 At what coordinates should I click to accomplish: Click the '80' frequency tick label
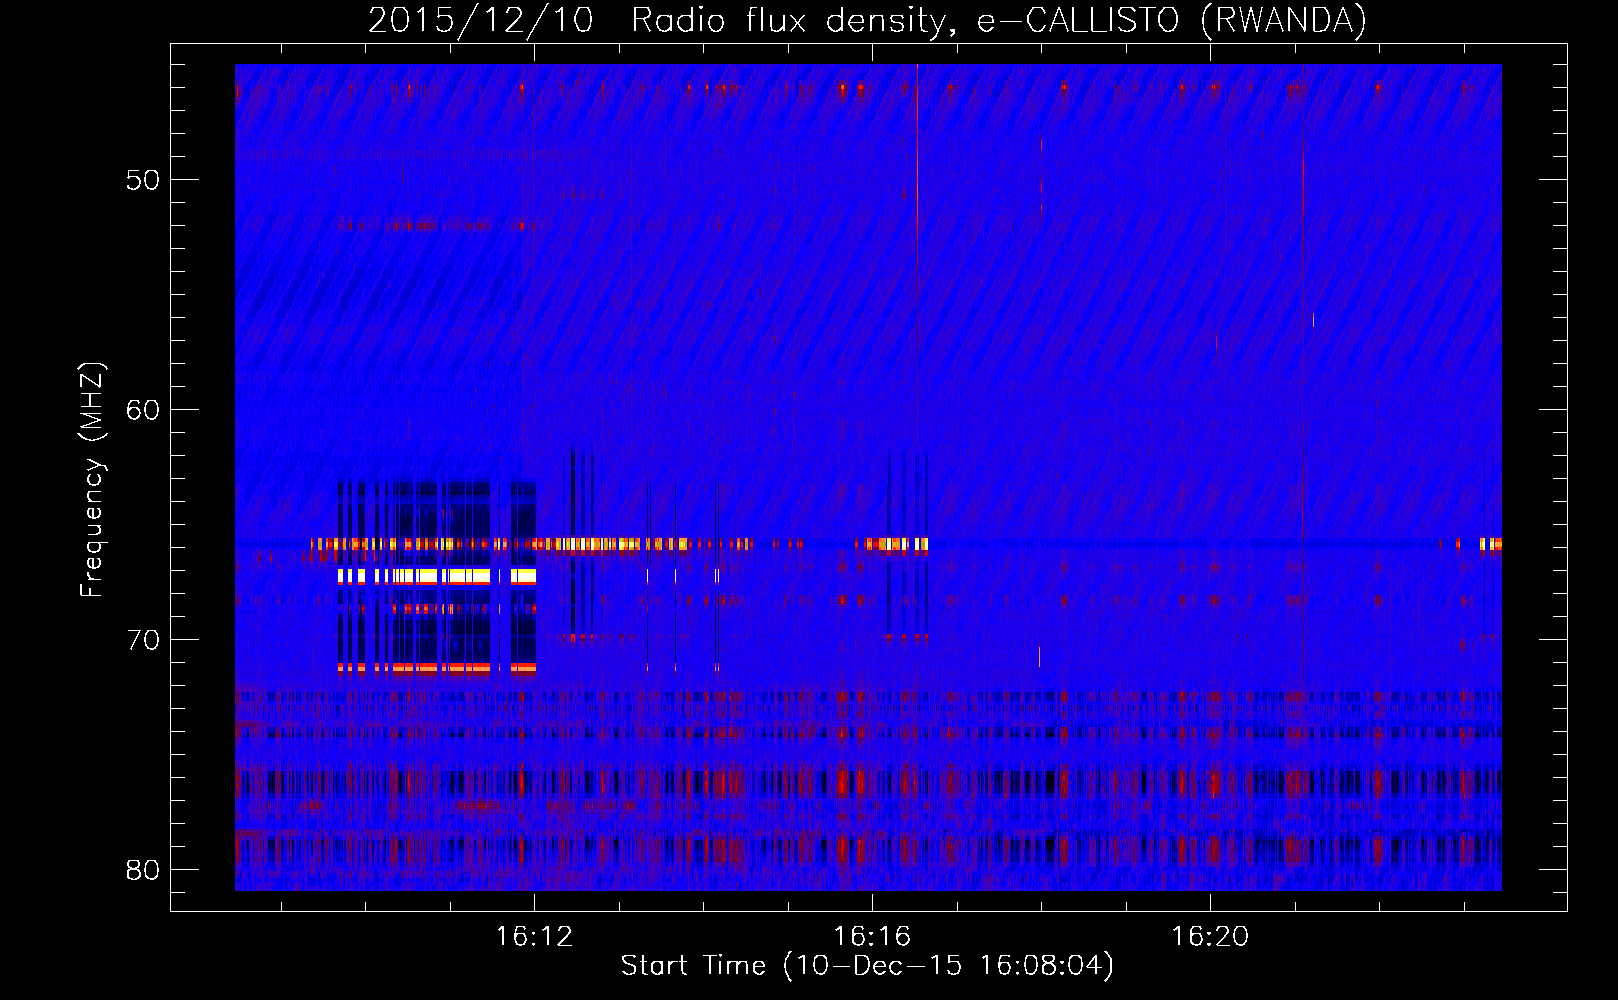coord(143,869)
